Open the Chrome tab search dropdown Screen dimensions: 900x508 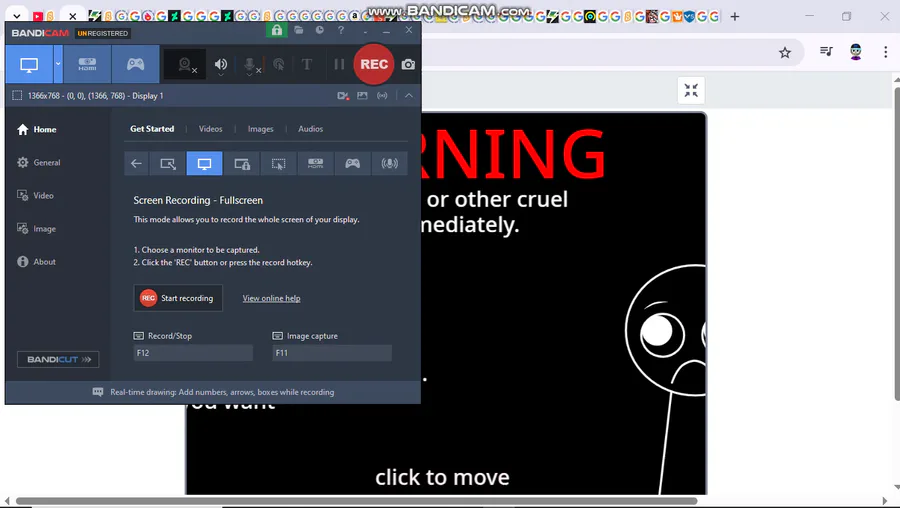[17, 17]
